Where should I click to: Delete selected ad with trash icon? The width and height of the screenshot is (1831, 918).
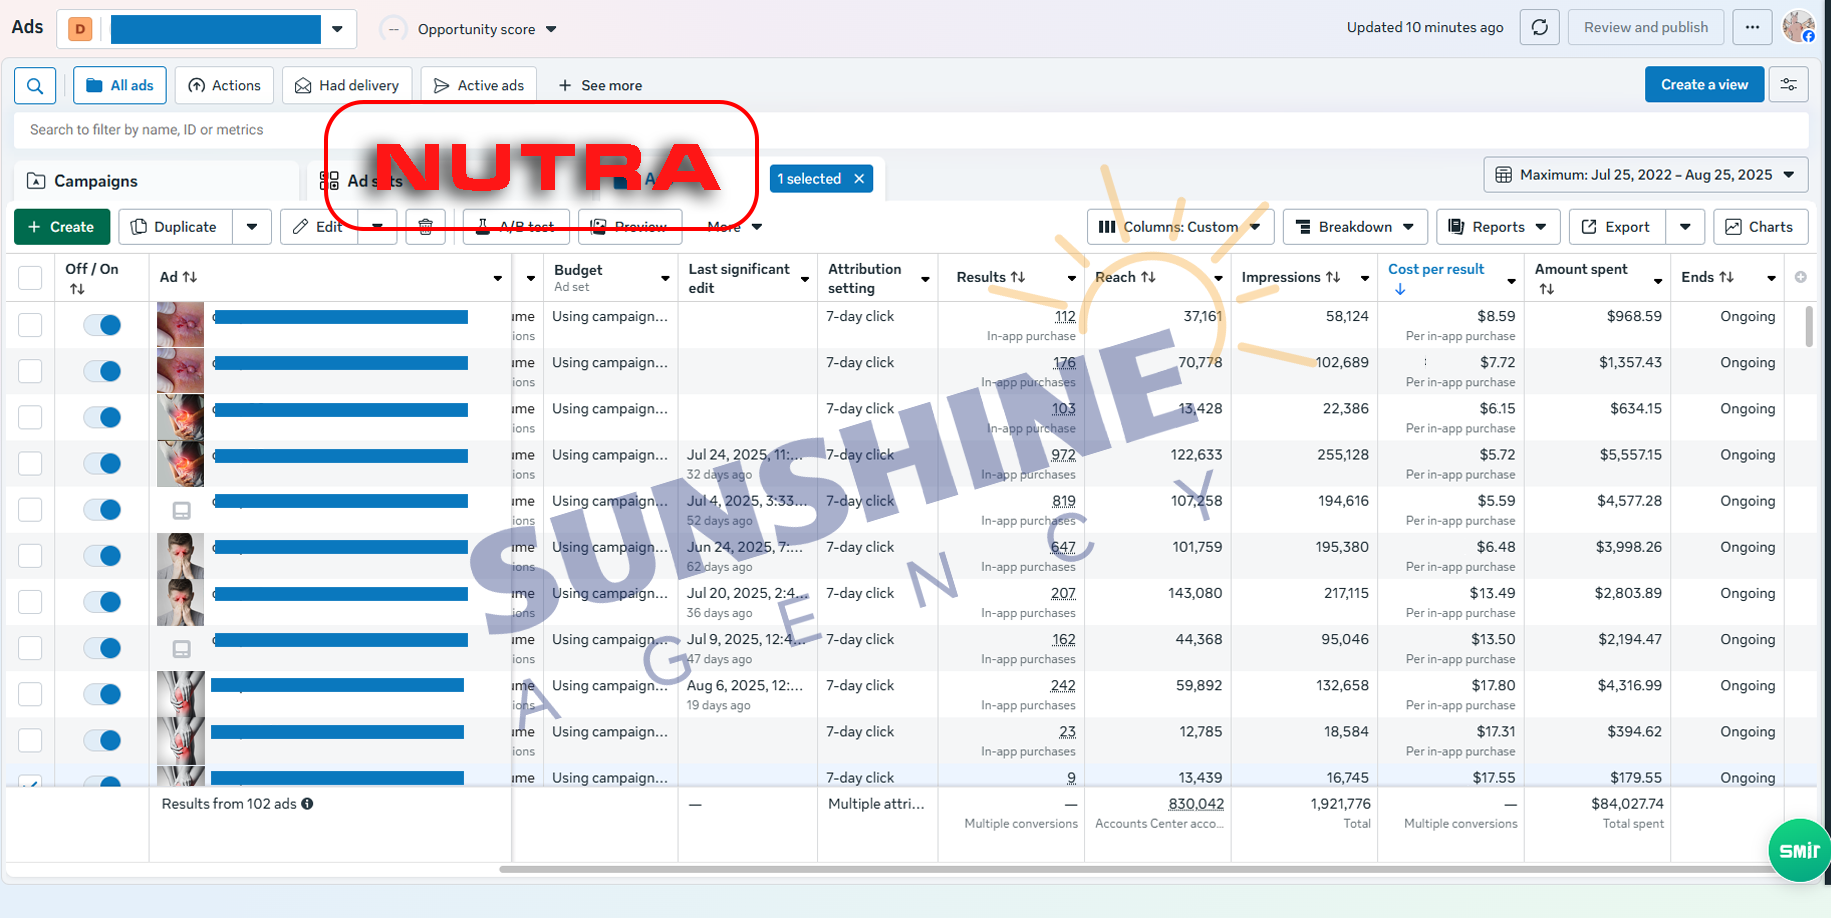[x=425, y=227]
